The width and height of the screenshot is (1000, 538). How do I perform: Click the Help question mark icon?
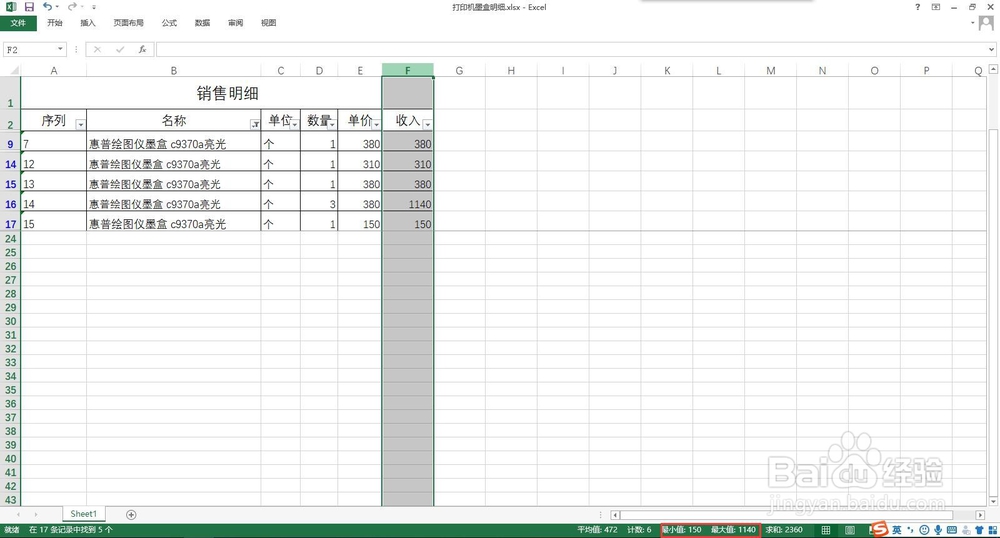coord(918,7)
